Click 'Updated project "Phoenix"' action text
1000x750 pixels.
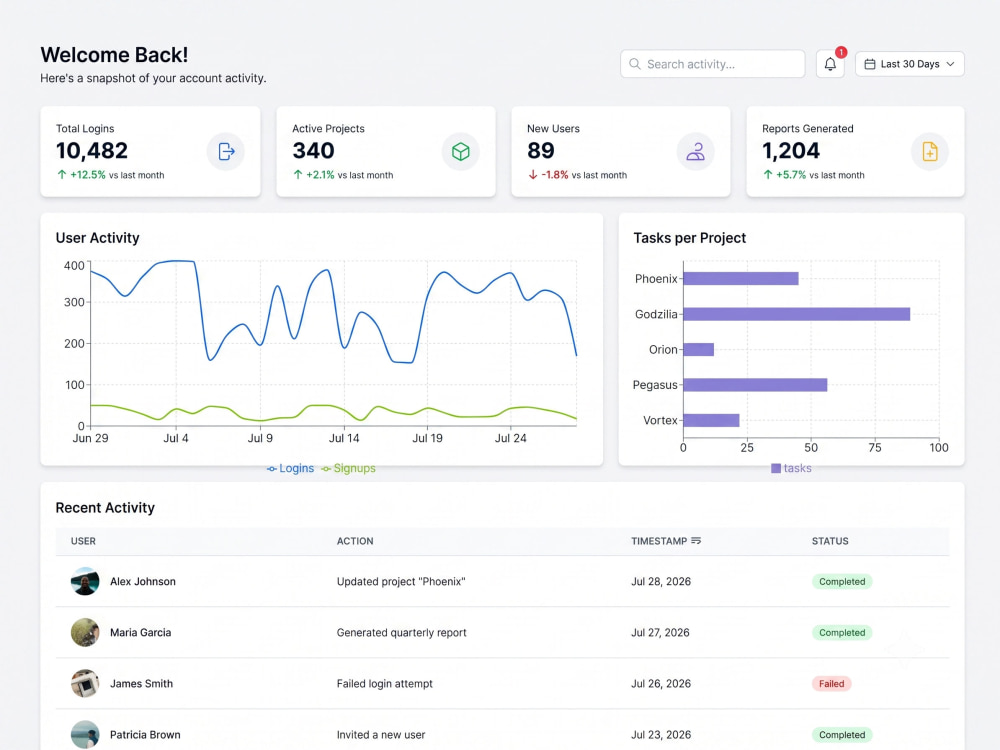[401, 581]
